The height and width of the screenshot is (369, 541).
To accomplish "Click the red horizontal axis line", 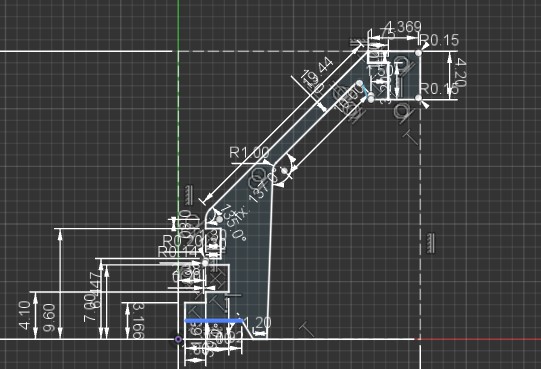I will 481,339.
